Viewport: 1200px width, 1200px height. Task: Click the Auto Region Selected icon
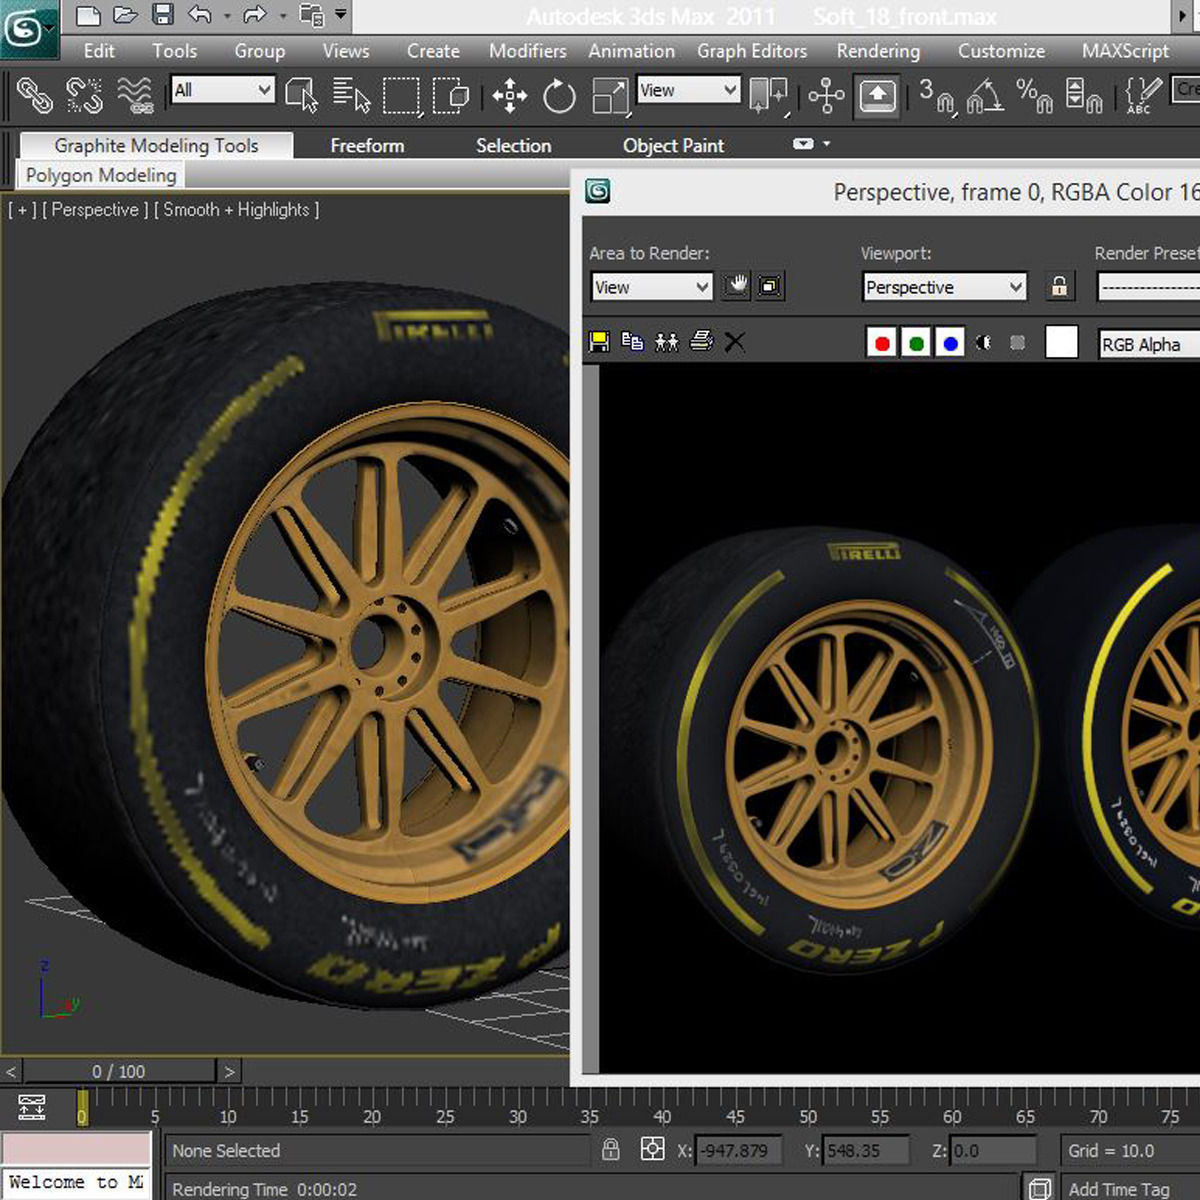(x=770, y=286)
